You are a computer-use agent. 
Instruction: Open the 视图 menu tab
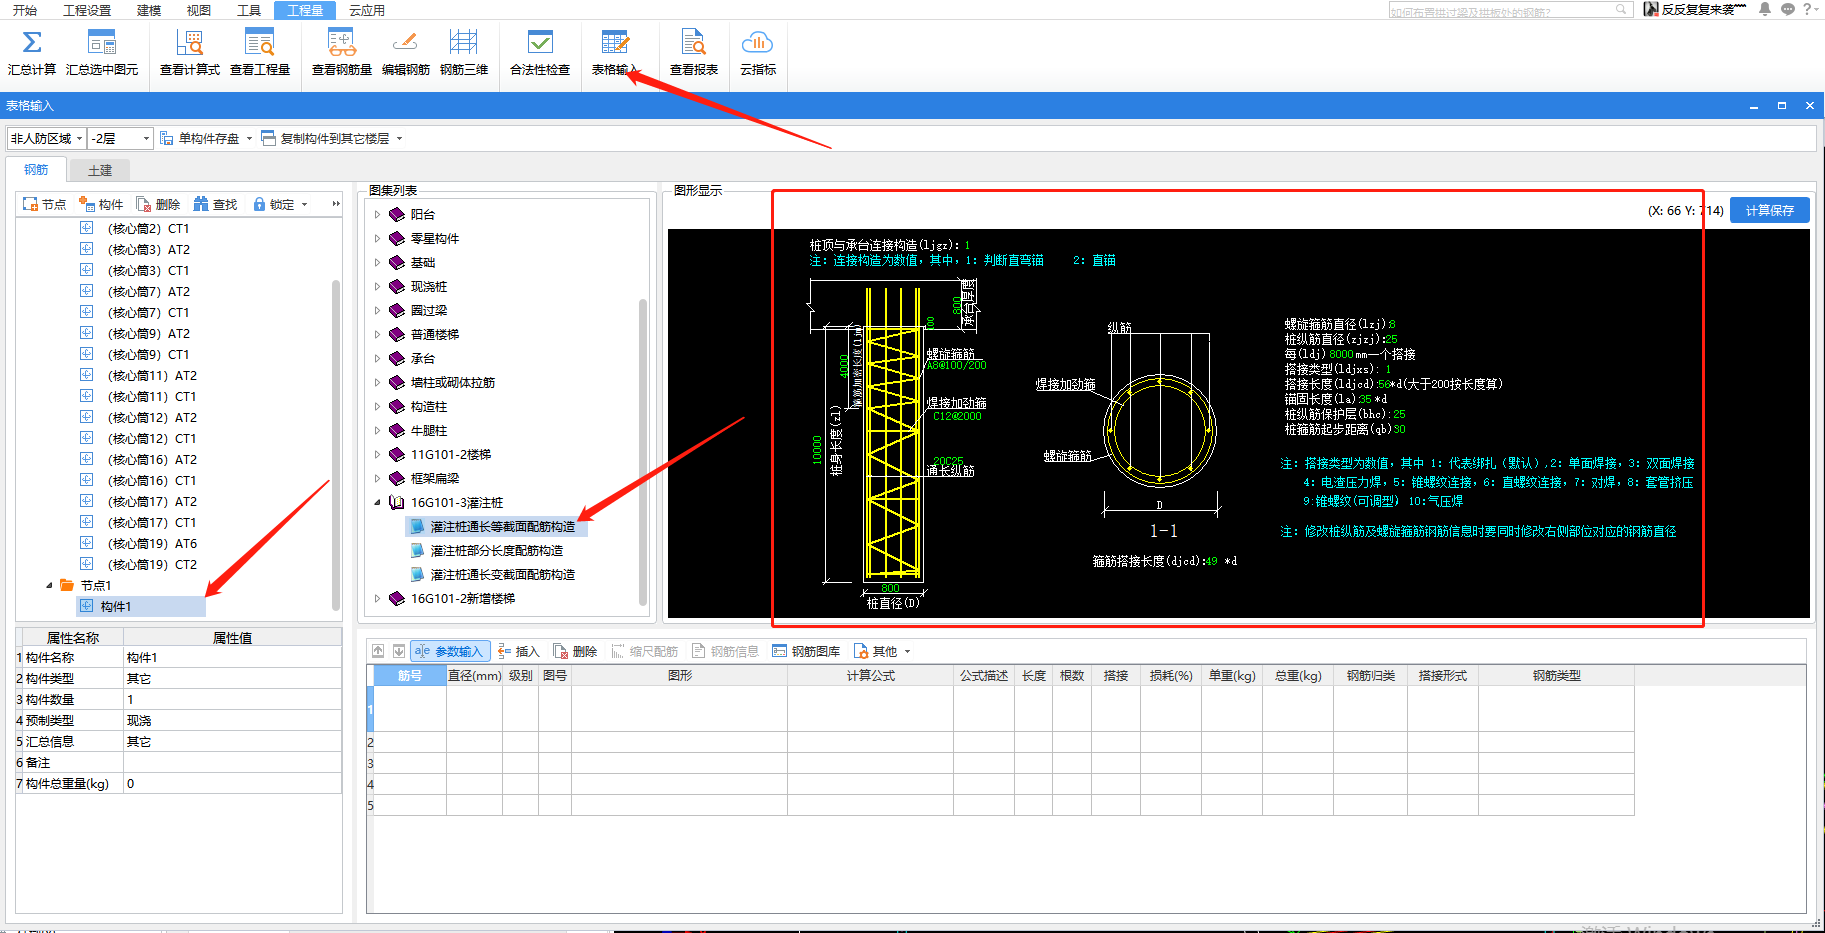[199, 10]
